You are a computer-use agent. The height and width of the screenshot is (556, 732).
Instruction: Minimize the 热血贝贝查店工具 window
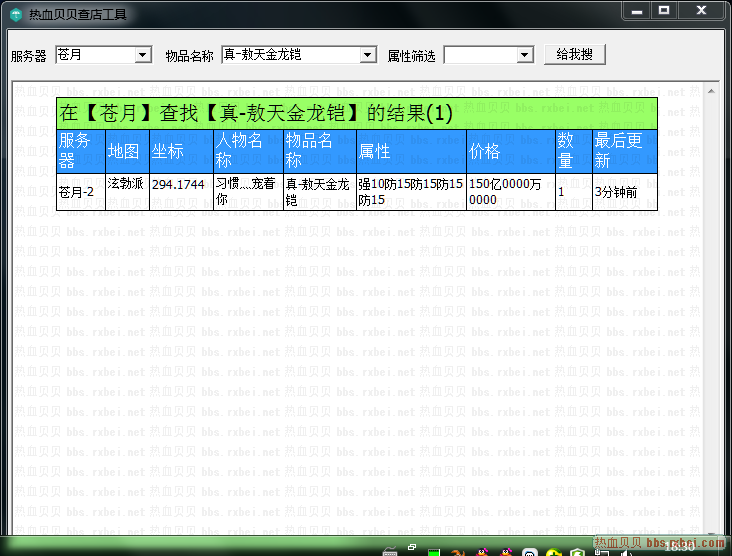pyautogui.click(x=637, y=11)
